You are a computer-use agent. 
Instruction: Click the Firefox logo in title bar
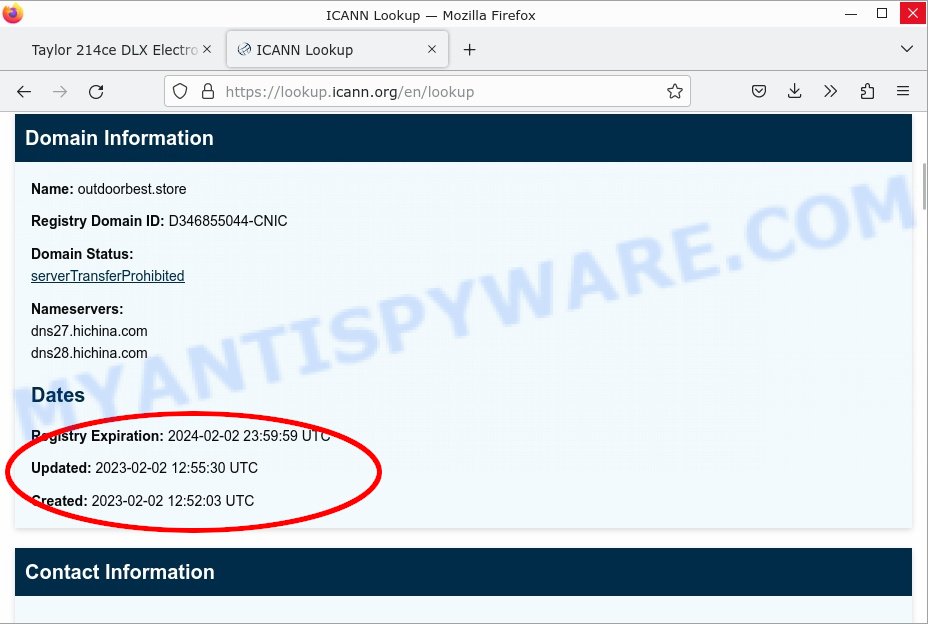(12, 13)
